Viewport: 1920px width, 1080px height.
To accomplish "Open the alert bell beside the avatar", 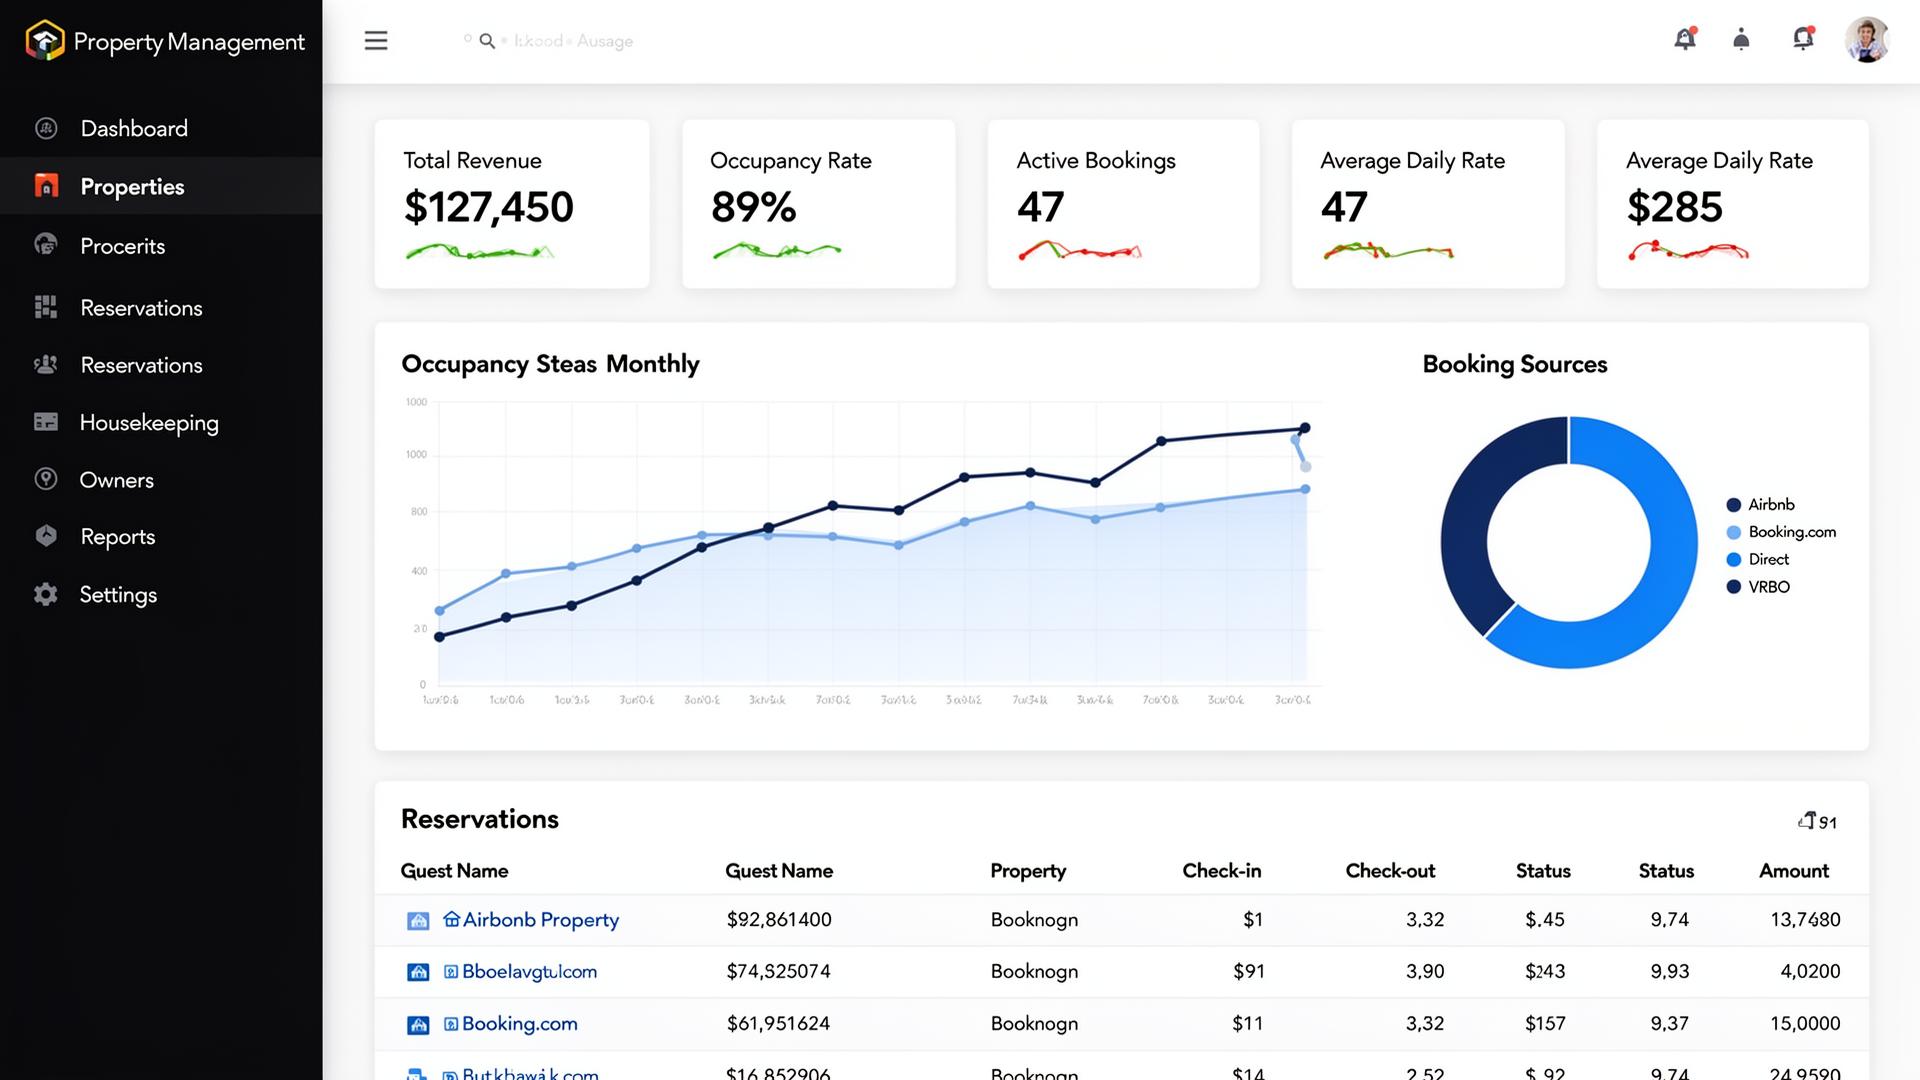I will [x=1803, y=39].
